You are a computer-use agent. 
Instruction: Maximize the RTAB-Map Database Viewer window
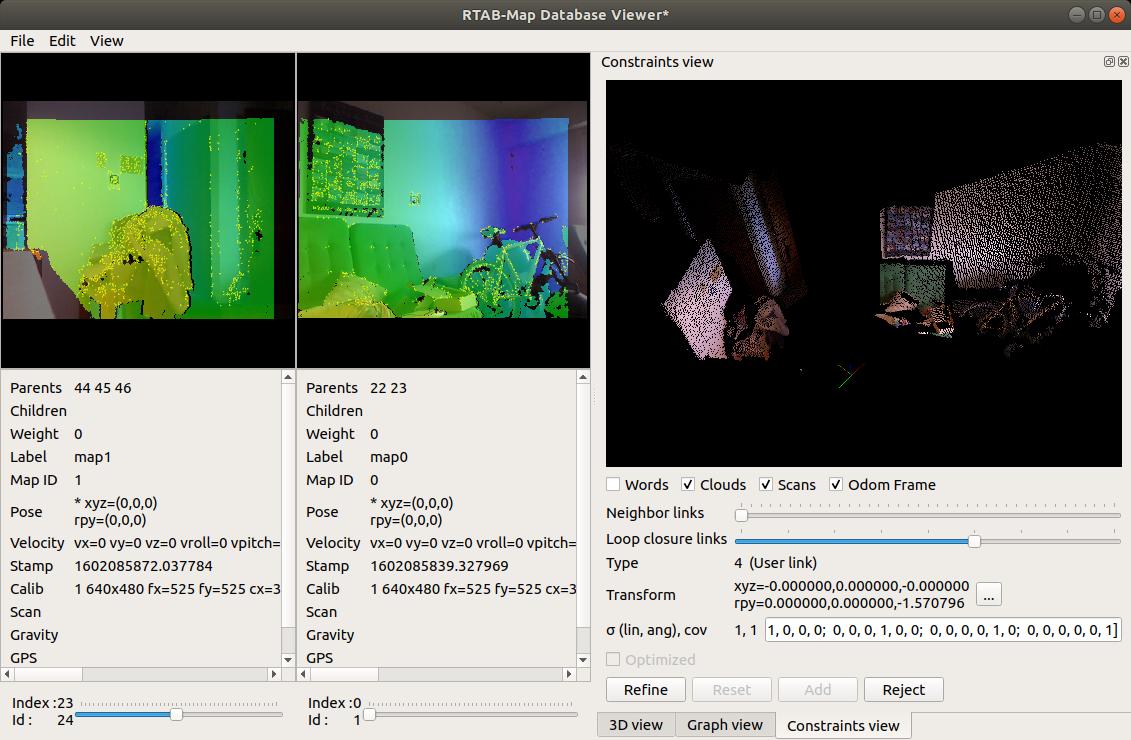[x=1096, y=14]
